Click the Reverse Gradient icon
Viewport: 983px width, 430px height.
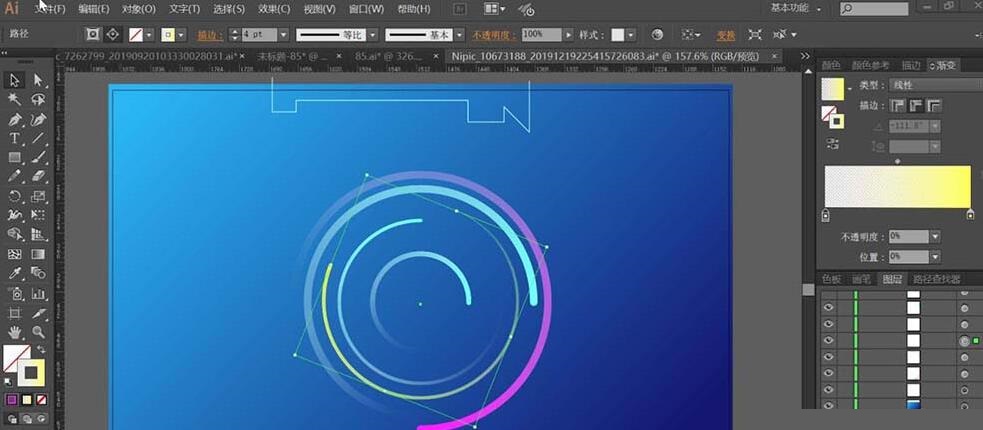[833, 144]
